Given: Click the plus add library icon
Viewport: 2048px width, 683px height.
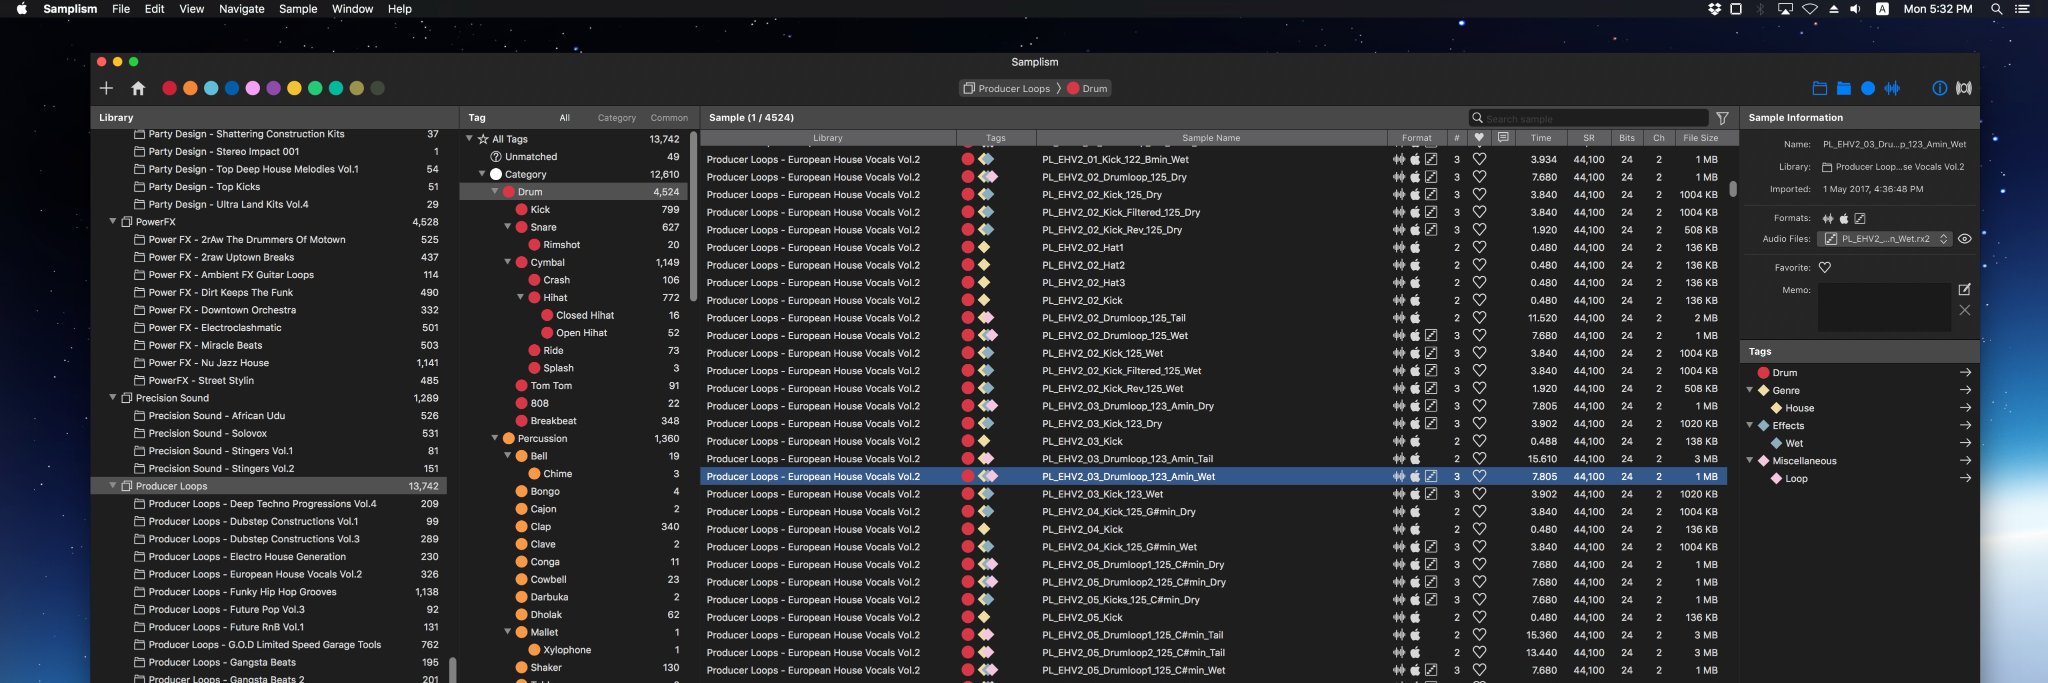Looking at the screenshot, I should tap(106, 88).
